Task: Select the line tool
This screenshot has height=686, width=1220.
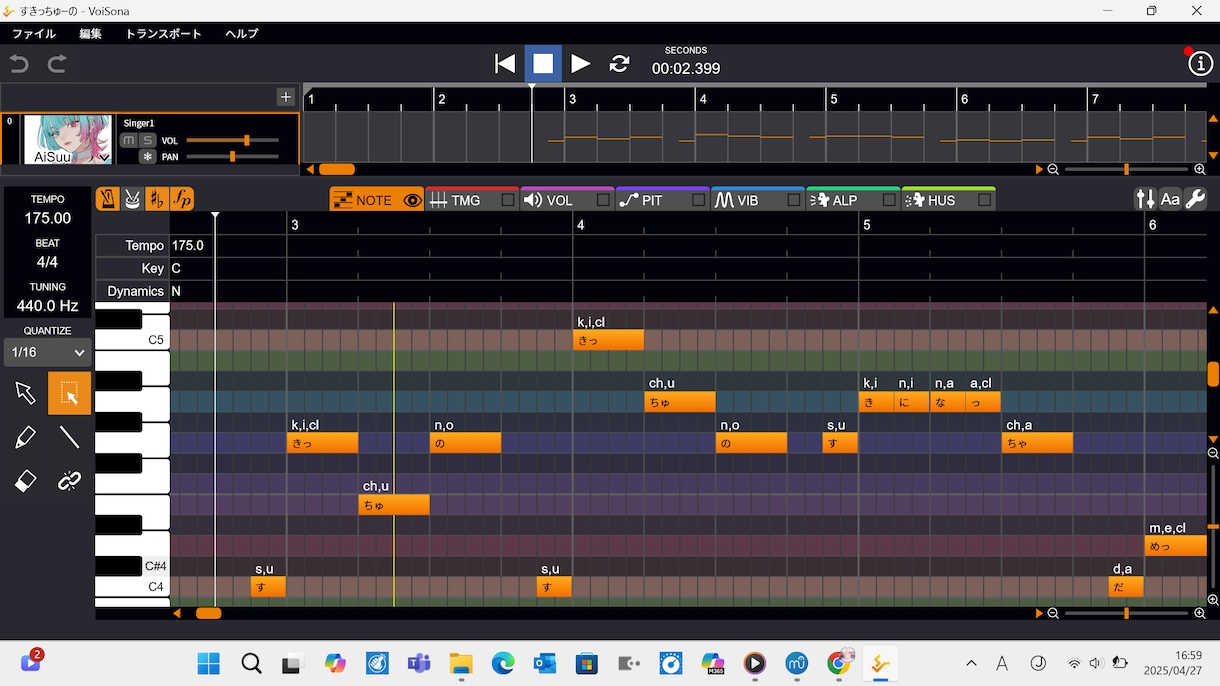Action: [69, 437]
